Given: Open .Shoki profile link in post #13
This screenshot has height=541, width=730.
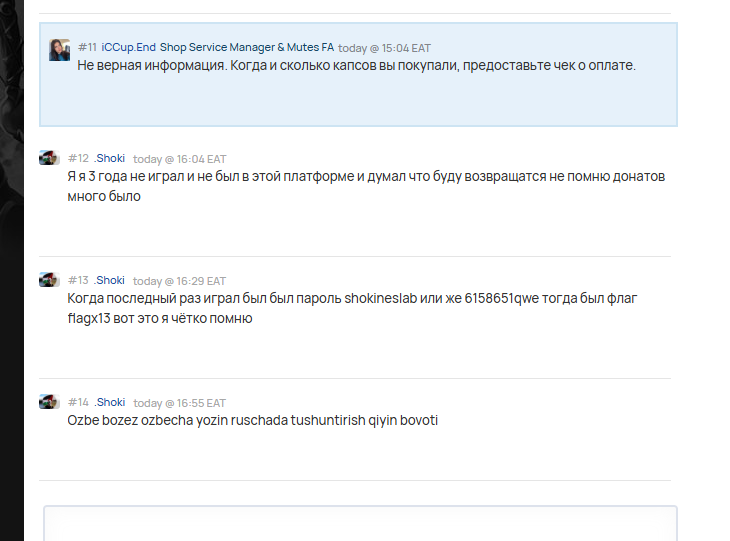Looking at the screenshot, I should click(110, 280).
